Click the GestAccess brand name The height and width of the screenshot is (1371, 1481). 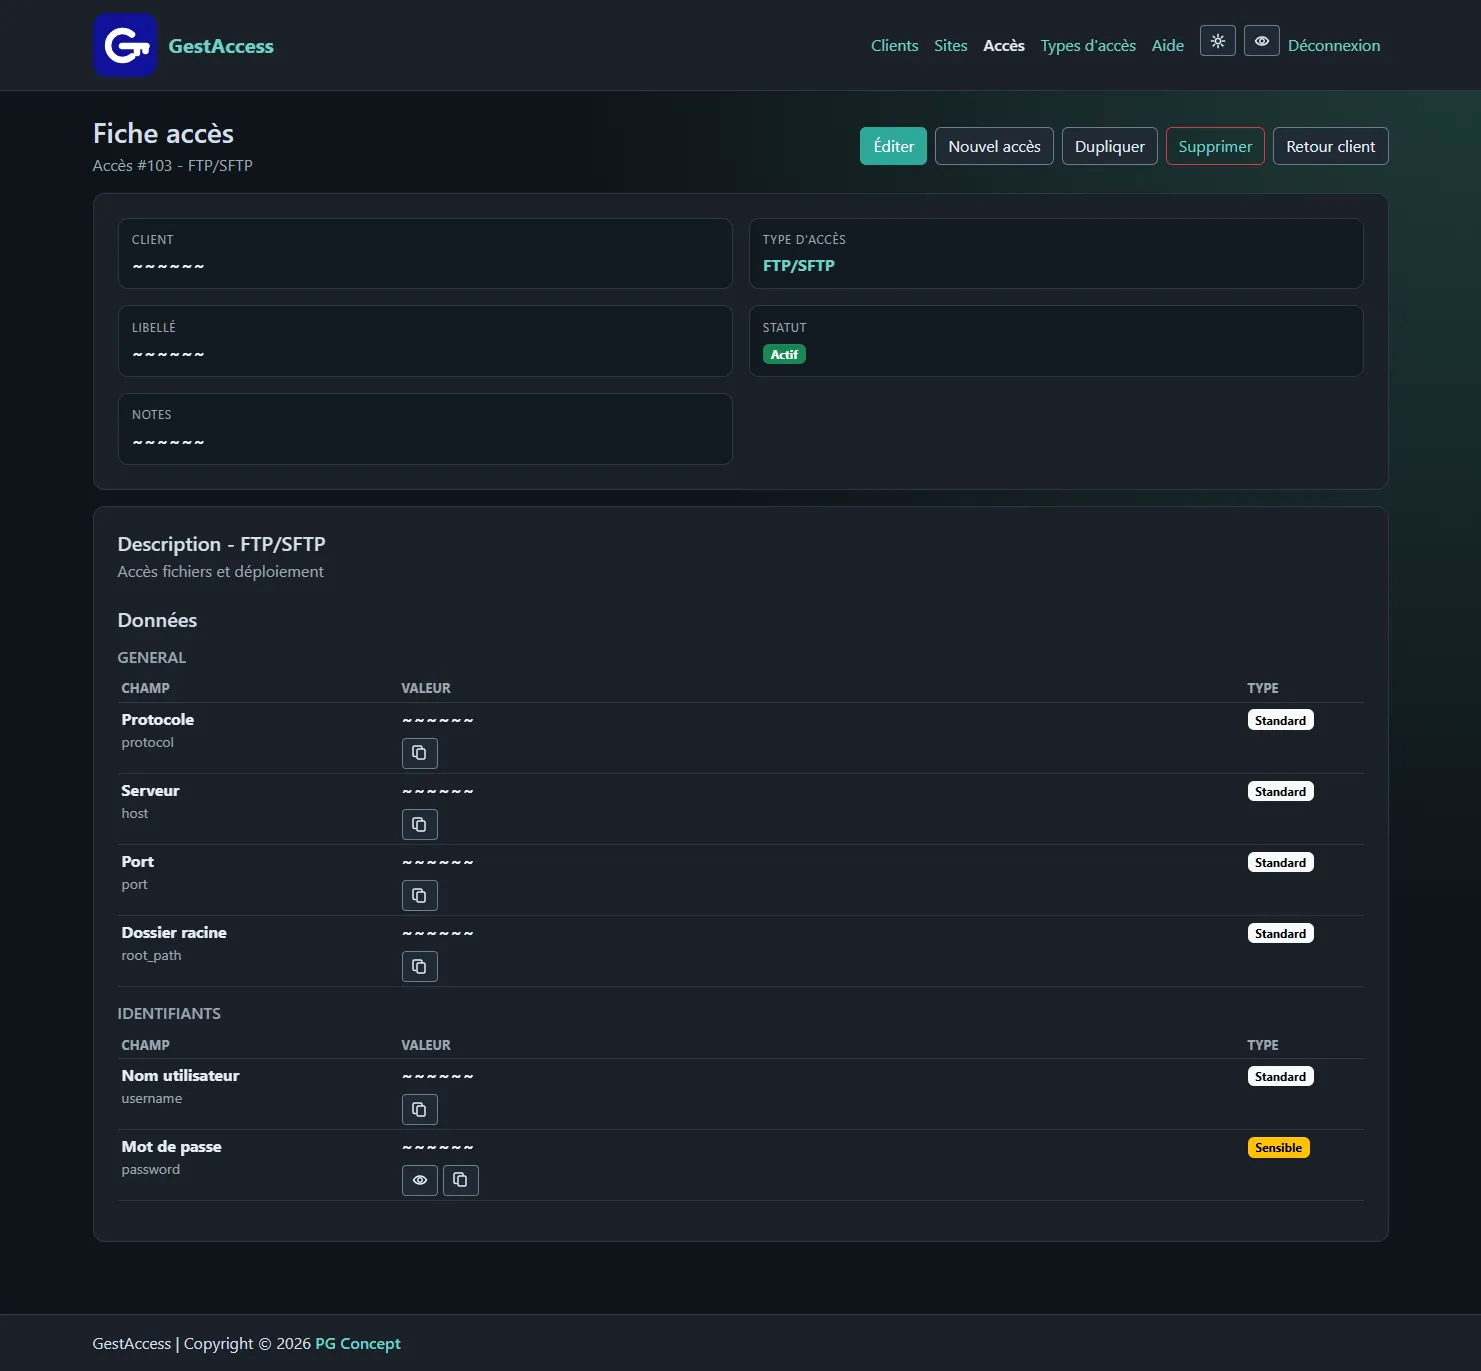click(221, 46)
